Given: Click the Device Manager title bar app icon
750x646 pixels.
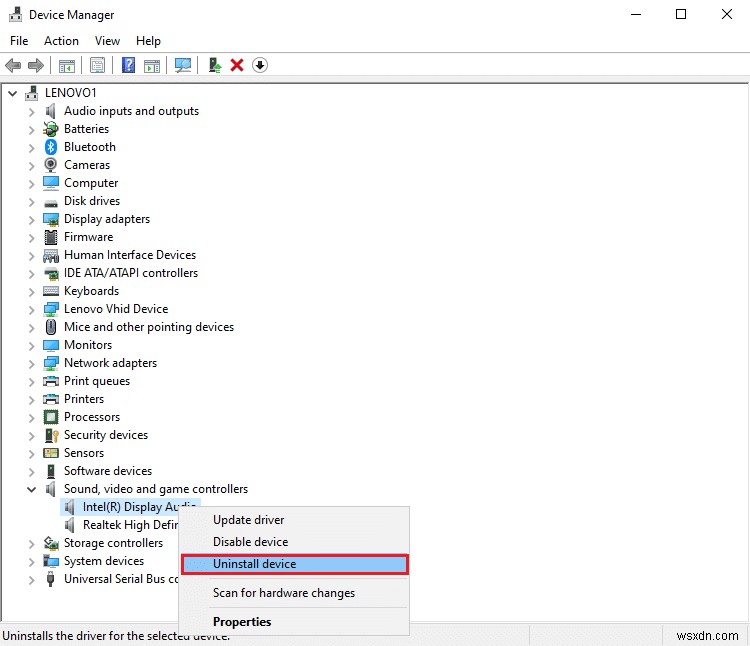Looking at the screenshot, I should coord(15,14).
